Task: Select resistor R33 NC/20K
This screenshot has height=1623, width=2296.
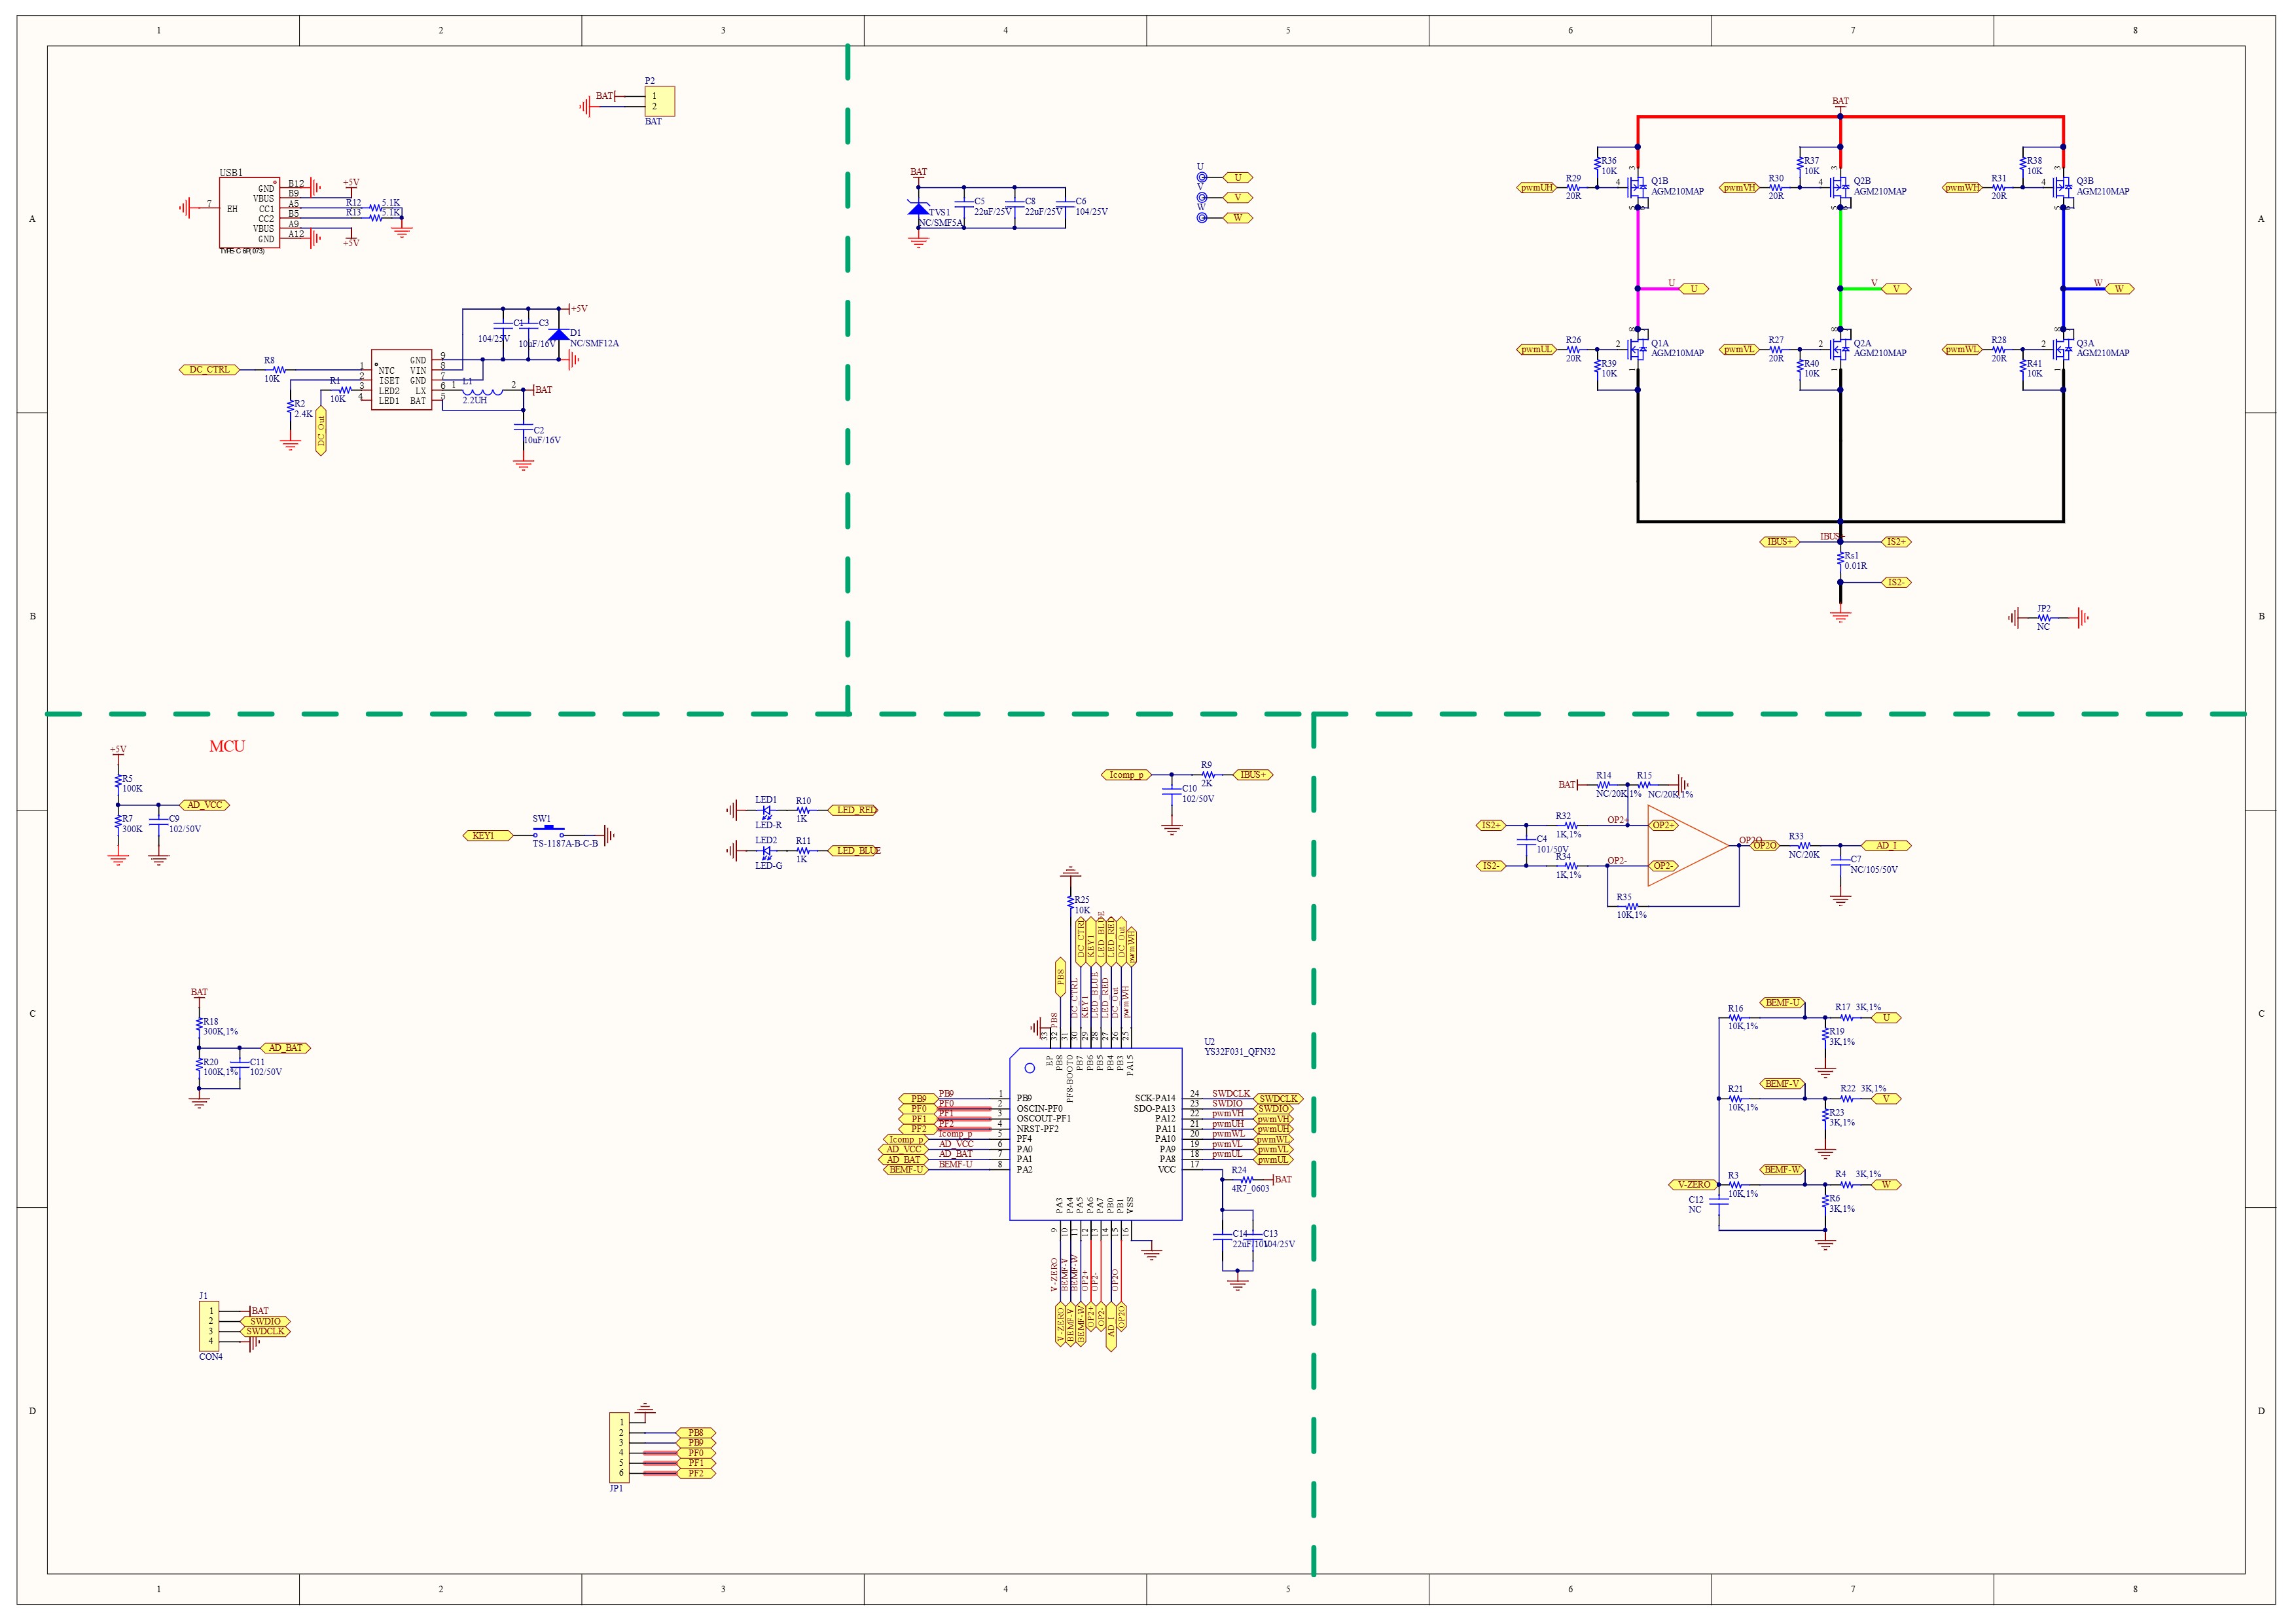Action: [1803, 846]
